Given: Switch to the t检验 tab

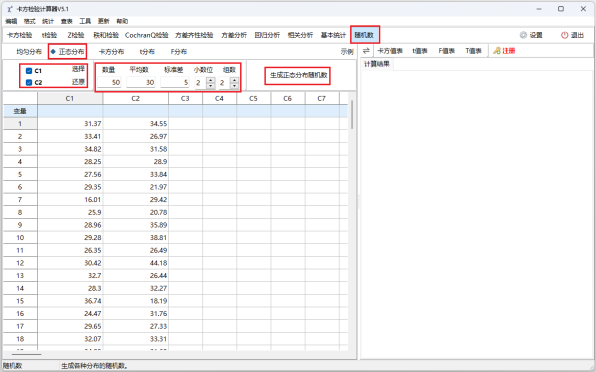Looking at the screenshot, I should pos(49,35).
